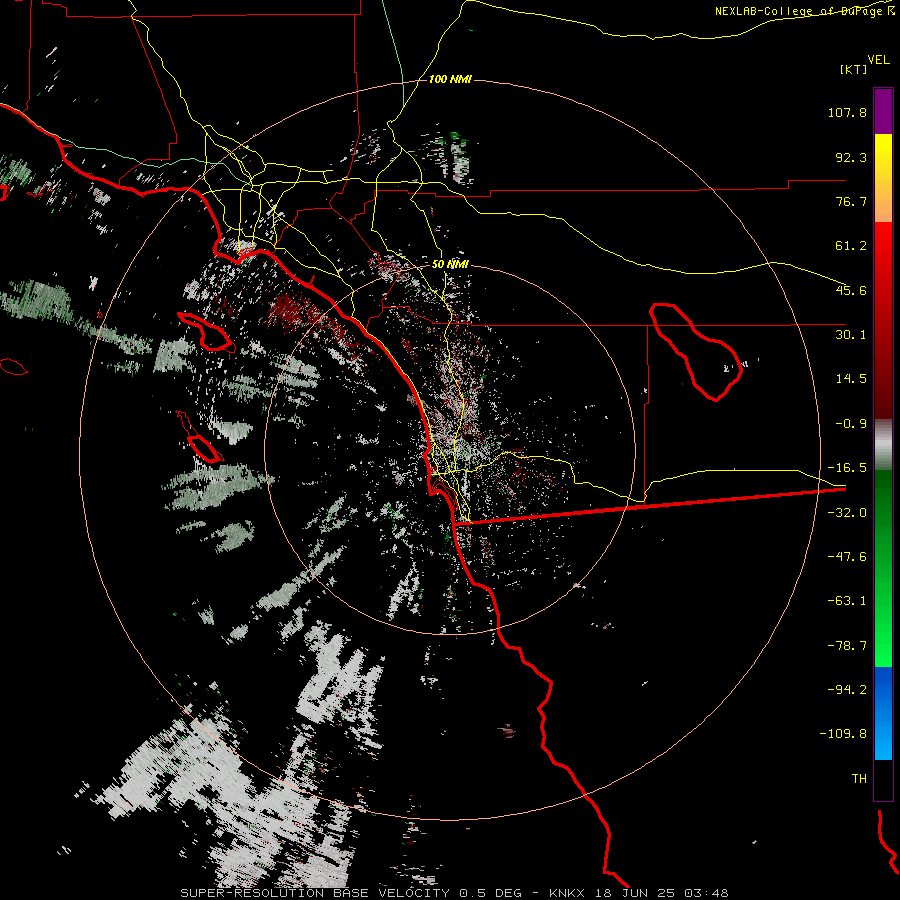The width and height of the screenshot is (900, 900).
Task: Select the -47.6 velocity scale value
Action: pos(847,557)
